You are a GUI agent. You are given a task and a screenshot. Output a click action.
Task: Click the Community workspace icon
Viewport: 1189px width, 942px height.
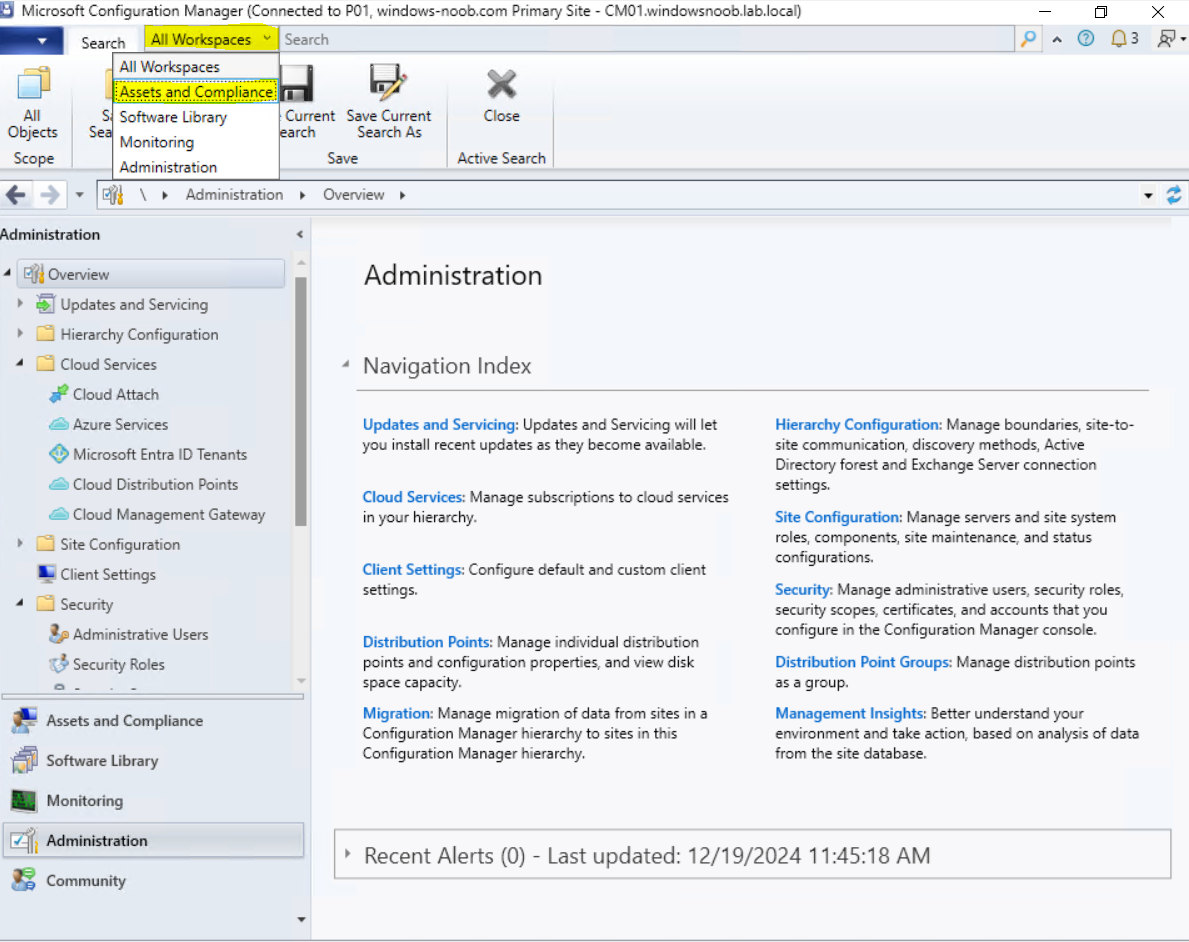click(x=24, y=881)
